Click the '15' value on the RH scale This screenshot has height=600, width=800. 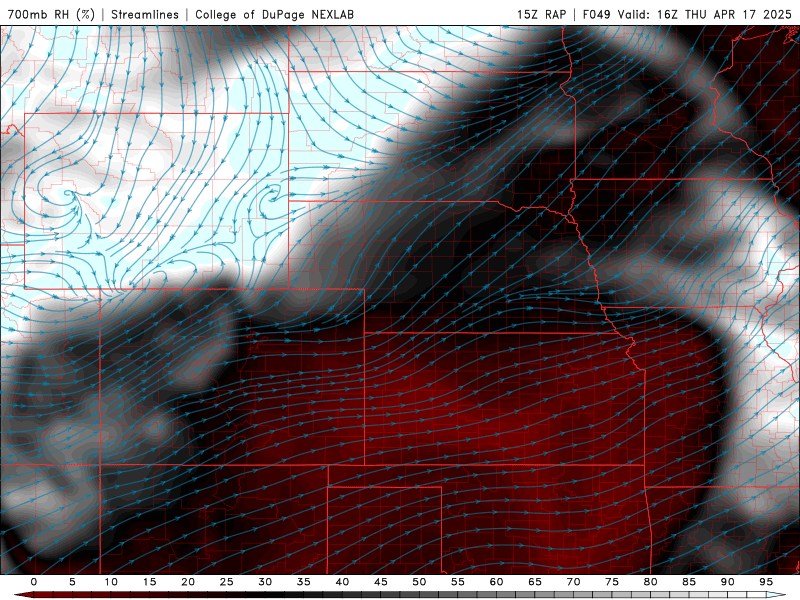149,582
